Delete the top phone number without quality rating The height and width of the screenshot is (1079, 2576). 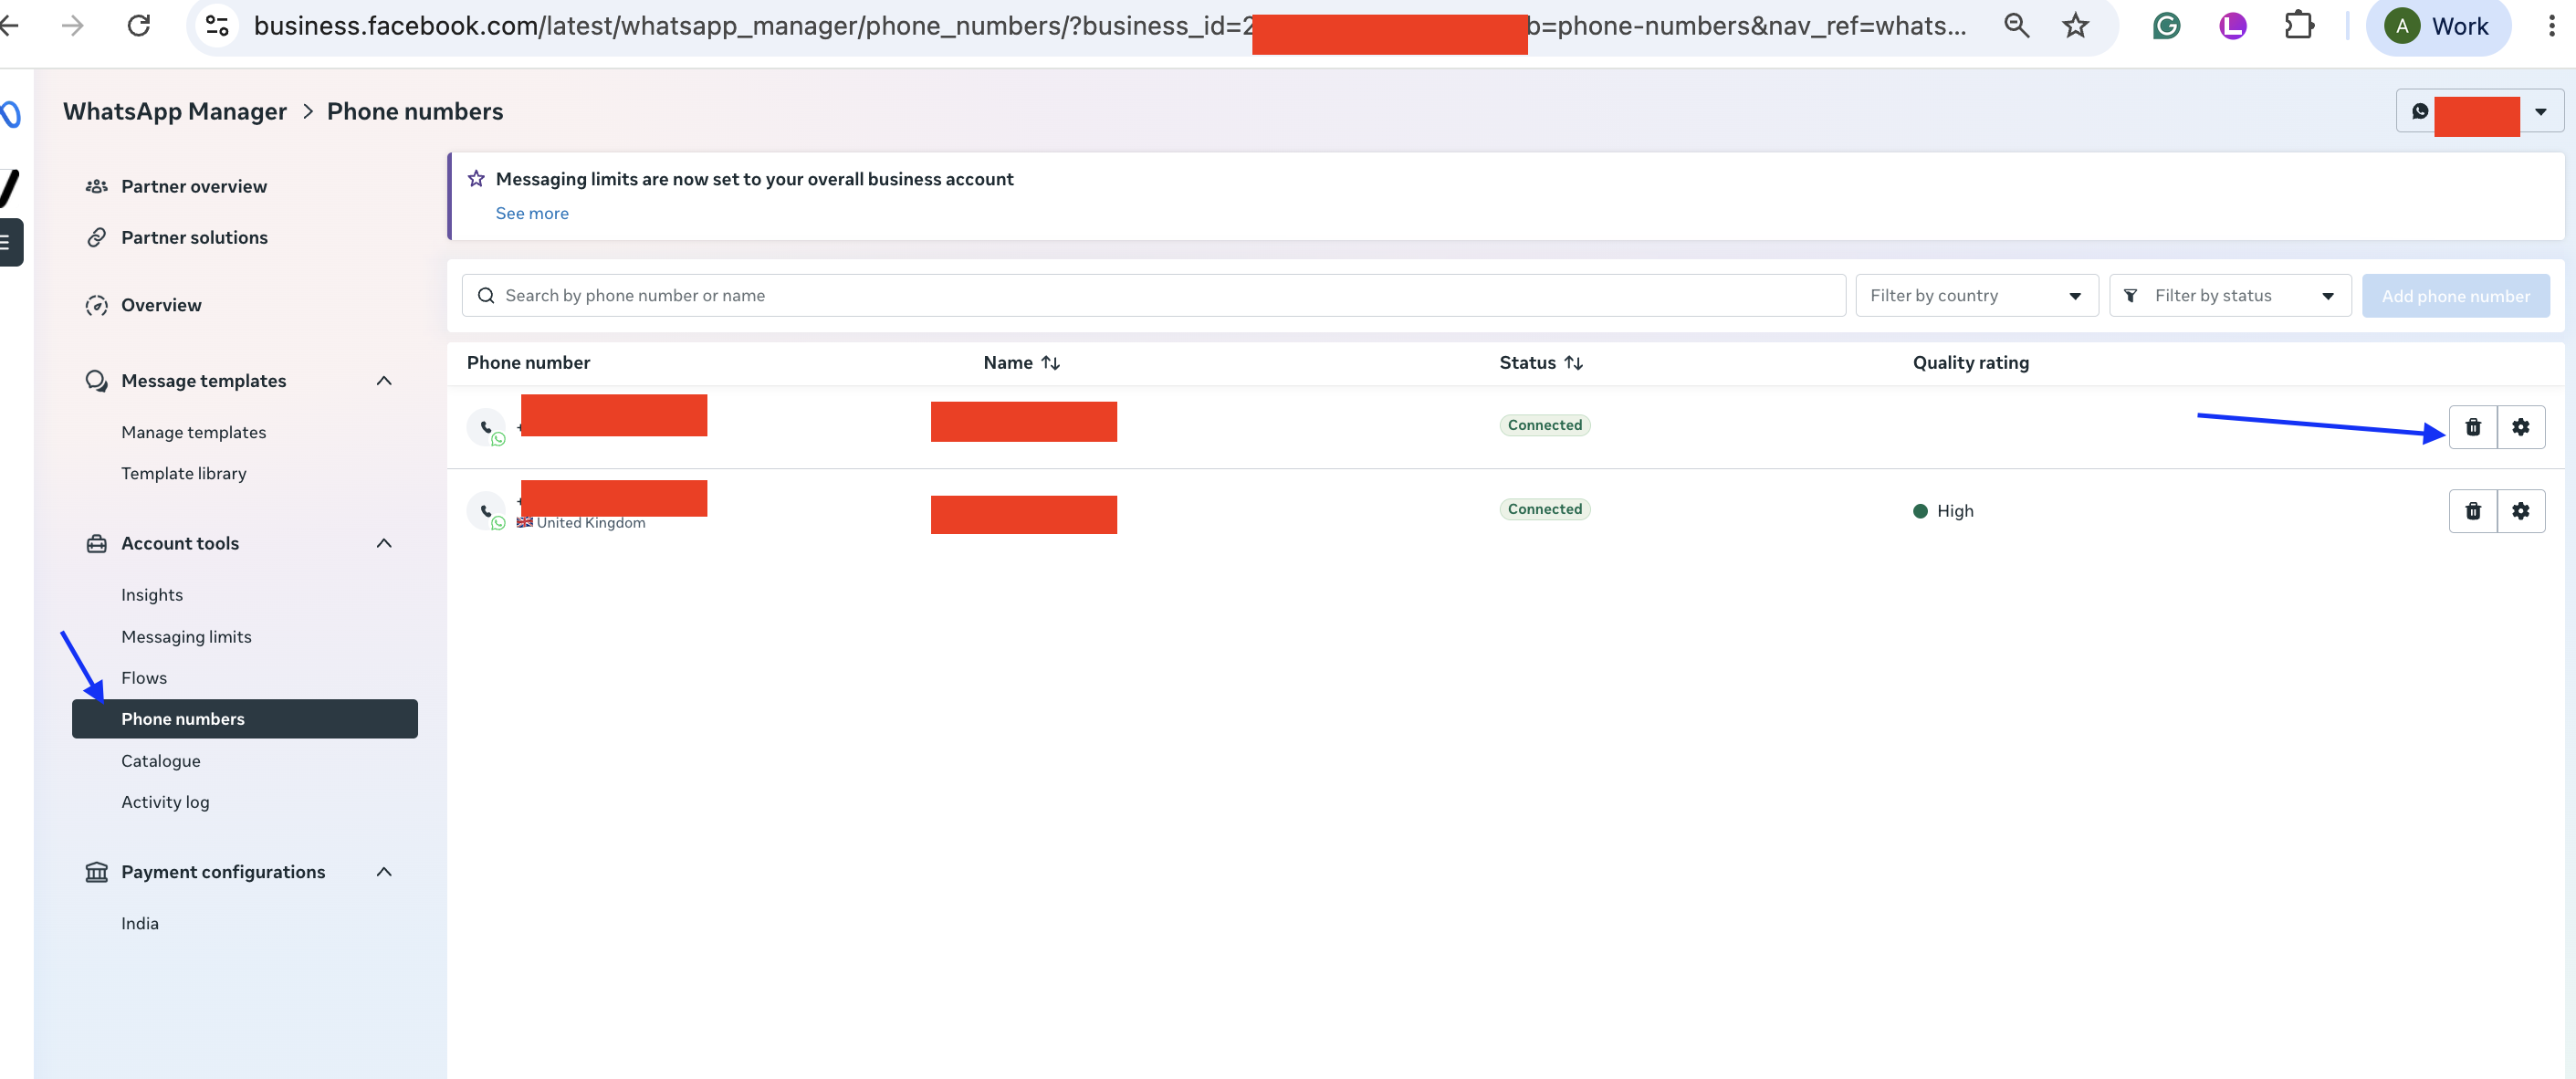pos(2473,427)
